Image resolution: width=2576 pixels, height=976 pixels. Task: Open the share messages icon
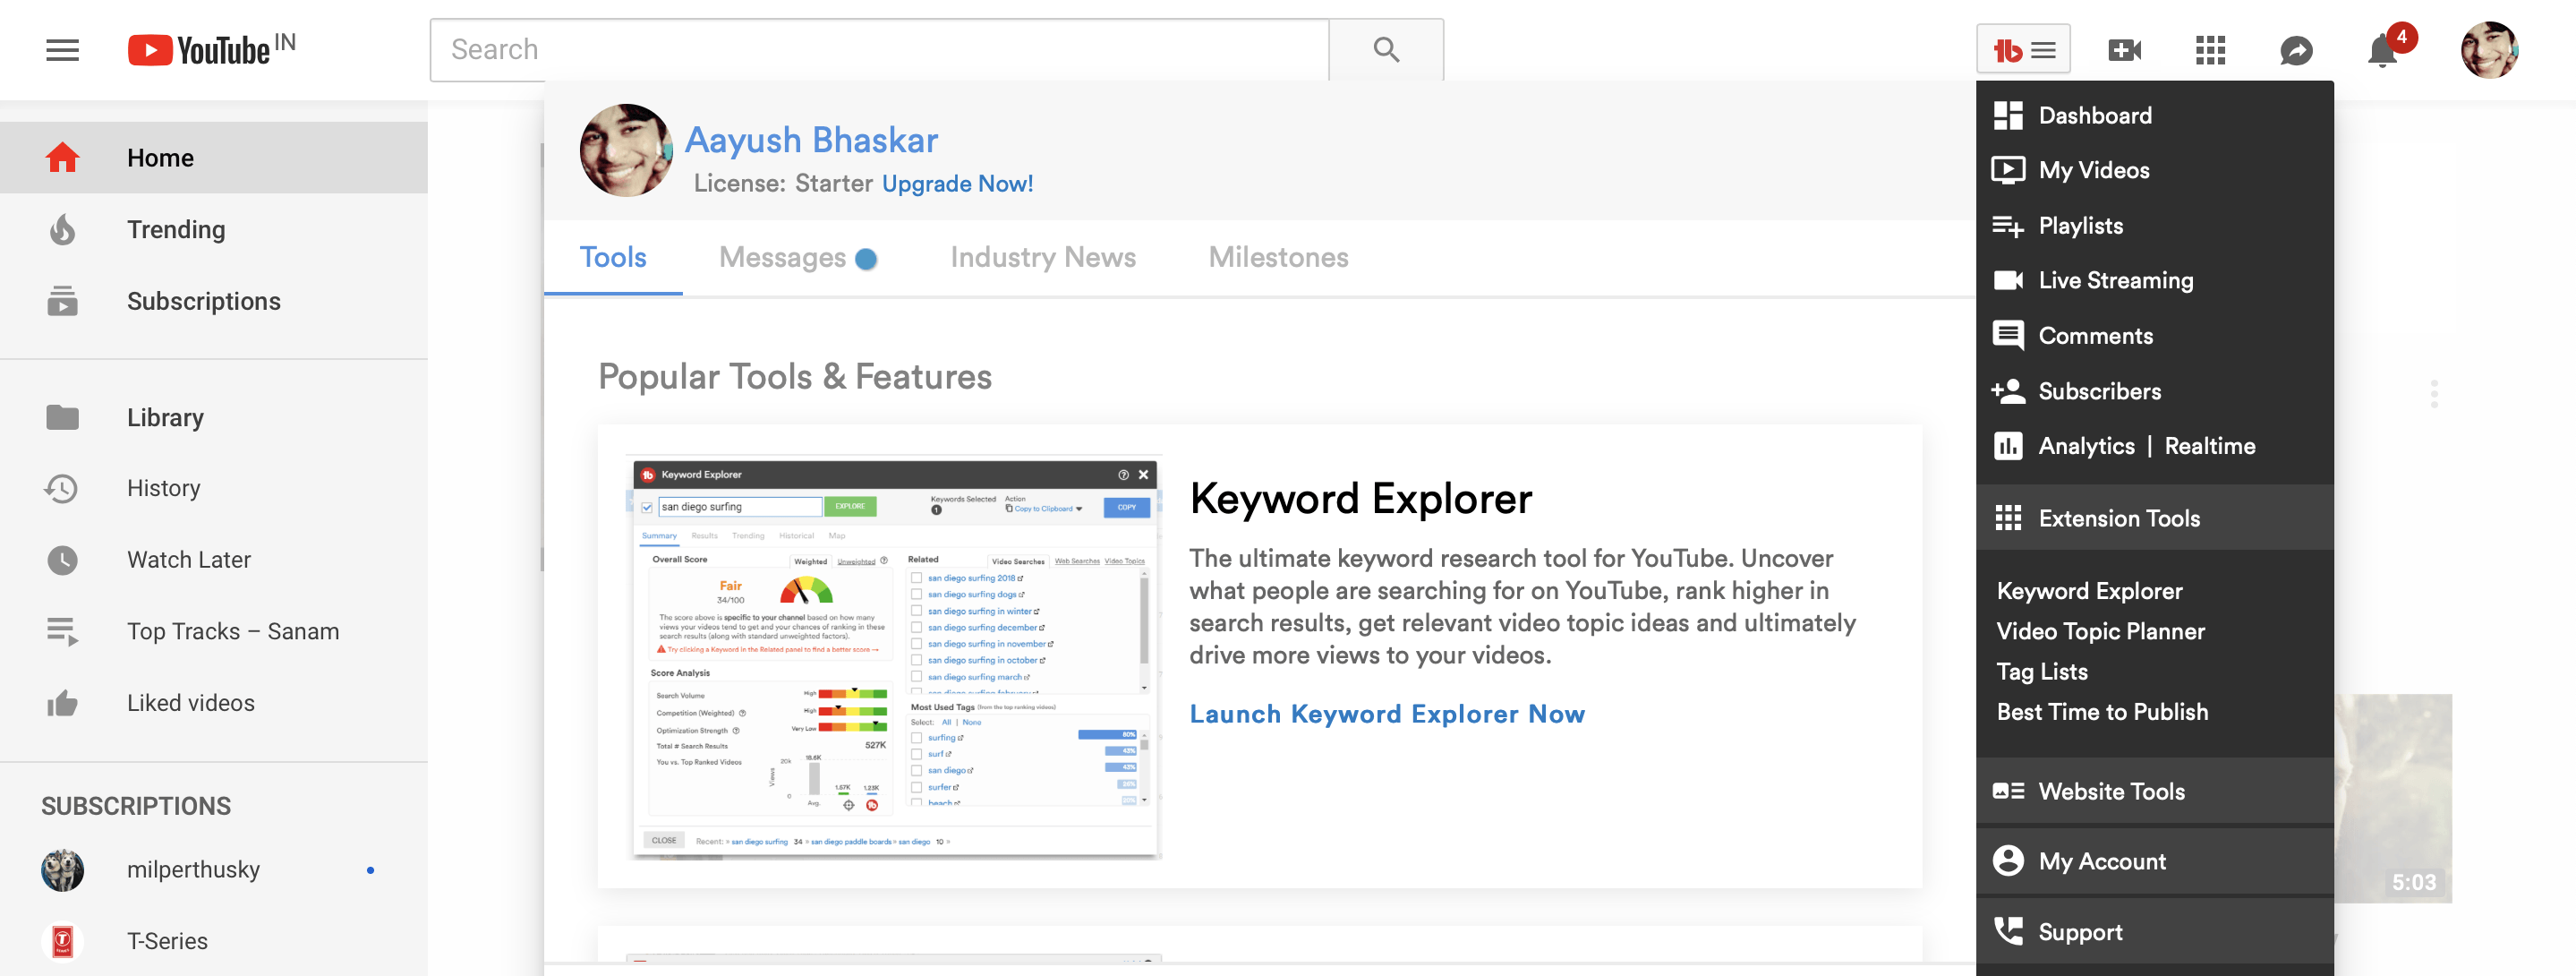(x=2296, y=50)
